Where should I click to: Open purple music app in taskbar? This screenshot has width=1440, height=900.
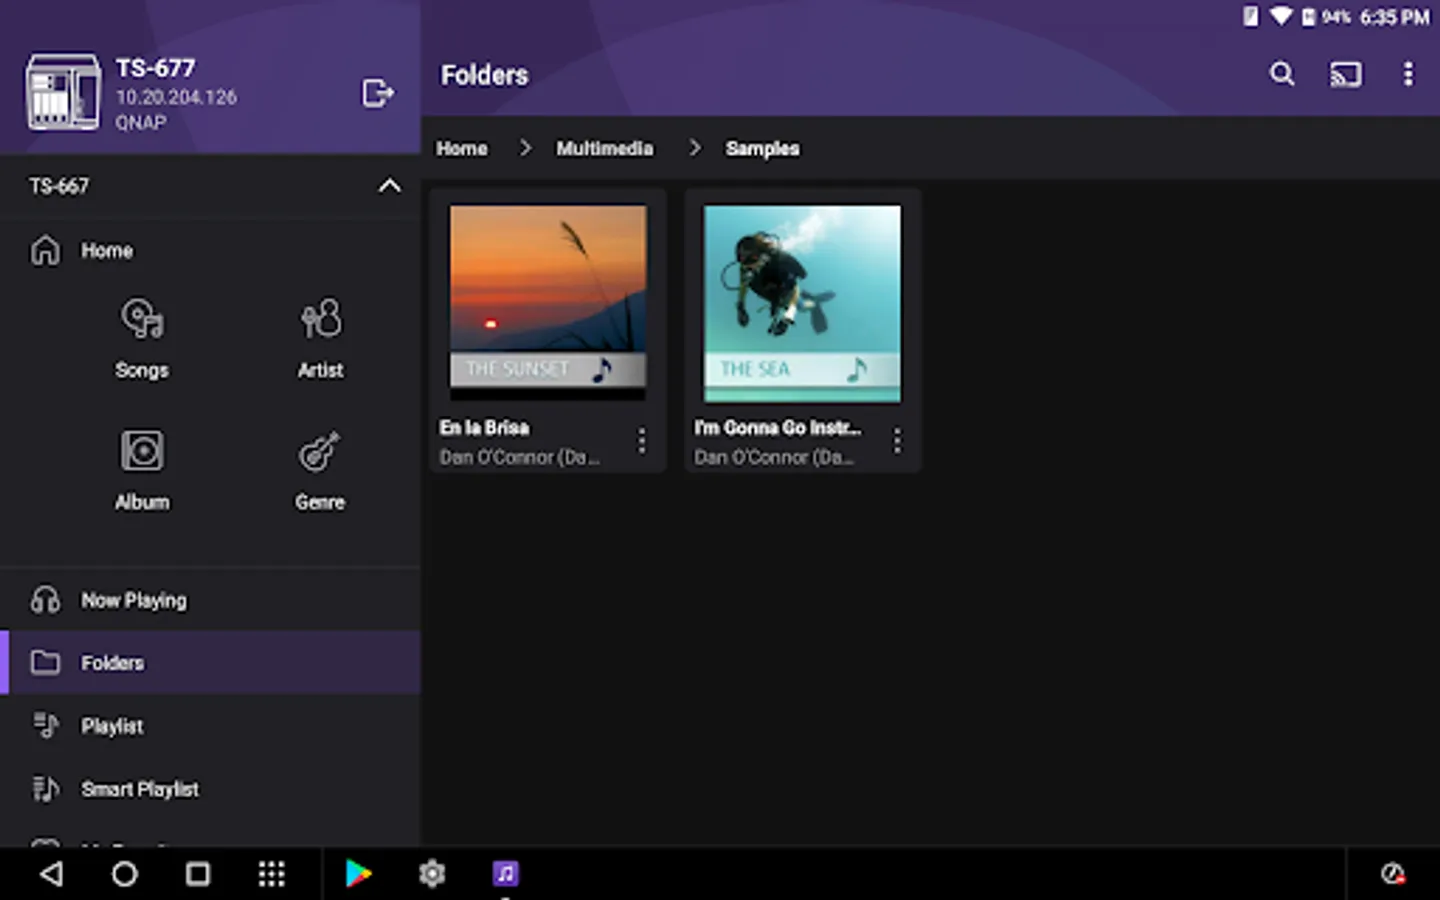click(x=506, y=874)
